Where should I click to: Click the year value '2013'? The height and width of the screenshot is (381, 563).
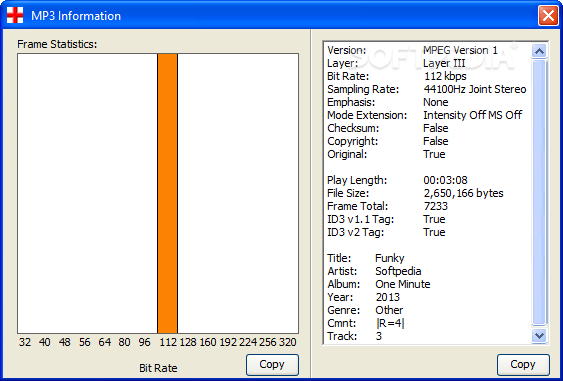tap(388, 297)
